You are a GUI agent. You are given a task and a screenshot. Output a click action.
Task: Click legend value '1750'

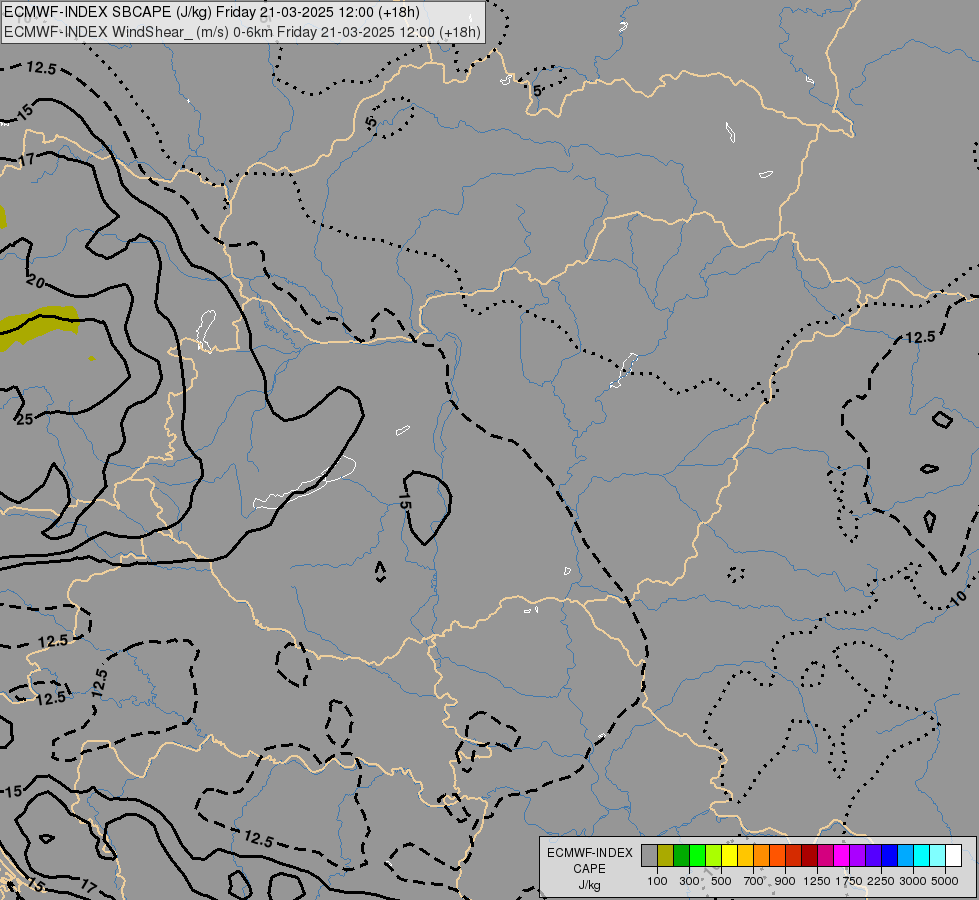(849, 881)
